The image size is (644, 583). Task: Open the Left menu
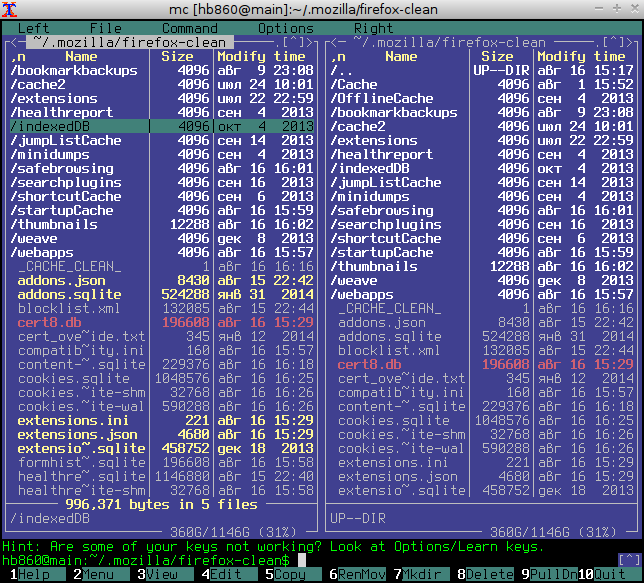pyautogui.click(x=33, y=28)
